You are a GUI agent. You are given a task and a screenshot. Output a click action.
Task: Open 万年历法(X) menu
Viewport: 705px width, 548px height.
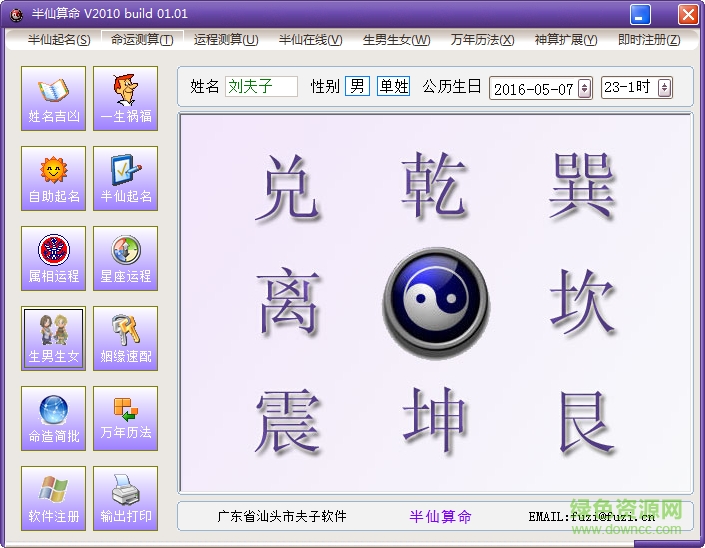[482, 40]
